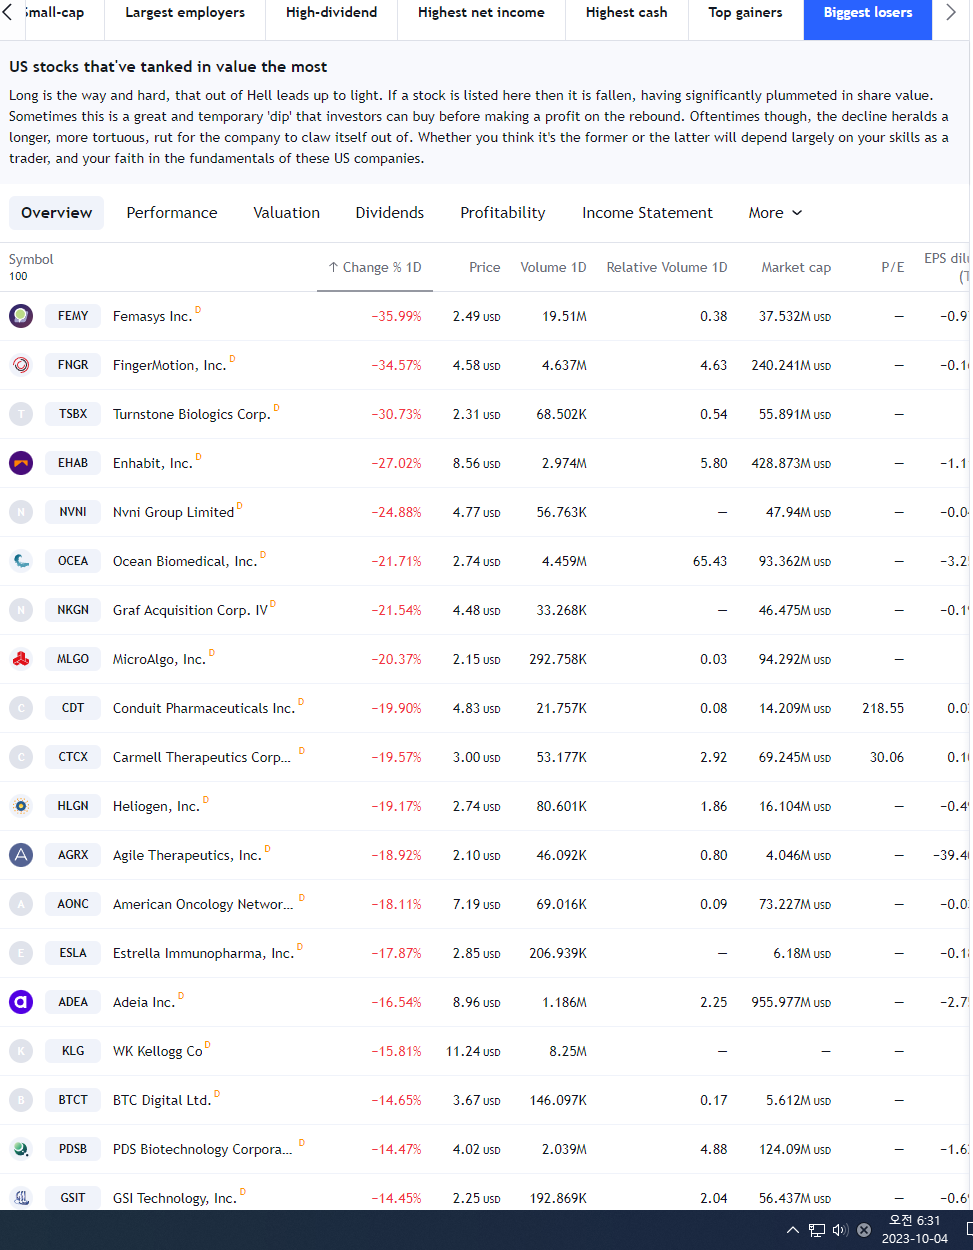973x1250 pixels.
Task: Click the Heliogen logo icon
Action: click(21, 806)
